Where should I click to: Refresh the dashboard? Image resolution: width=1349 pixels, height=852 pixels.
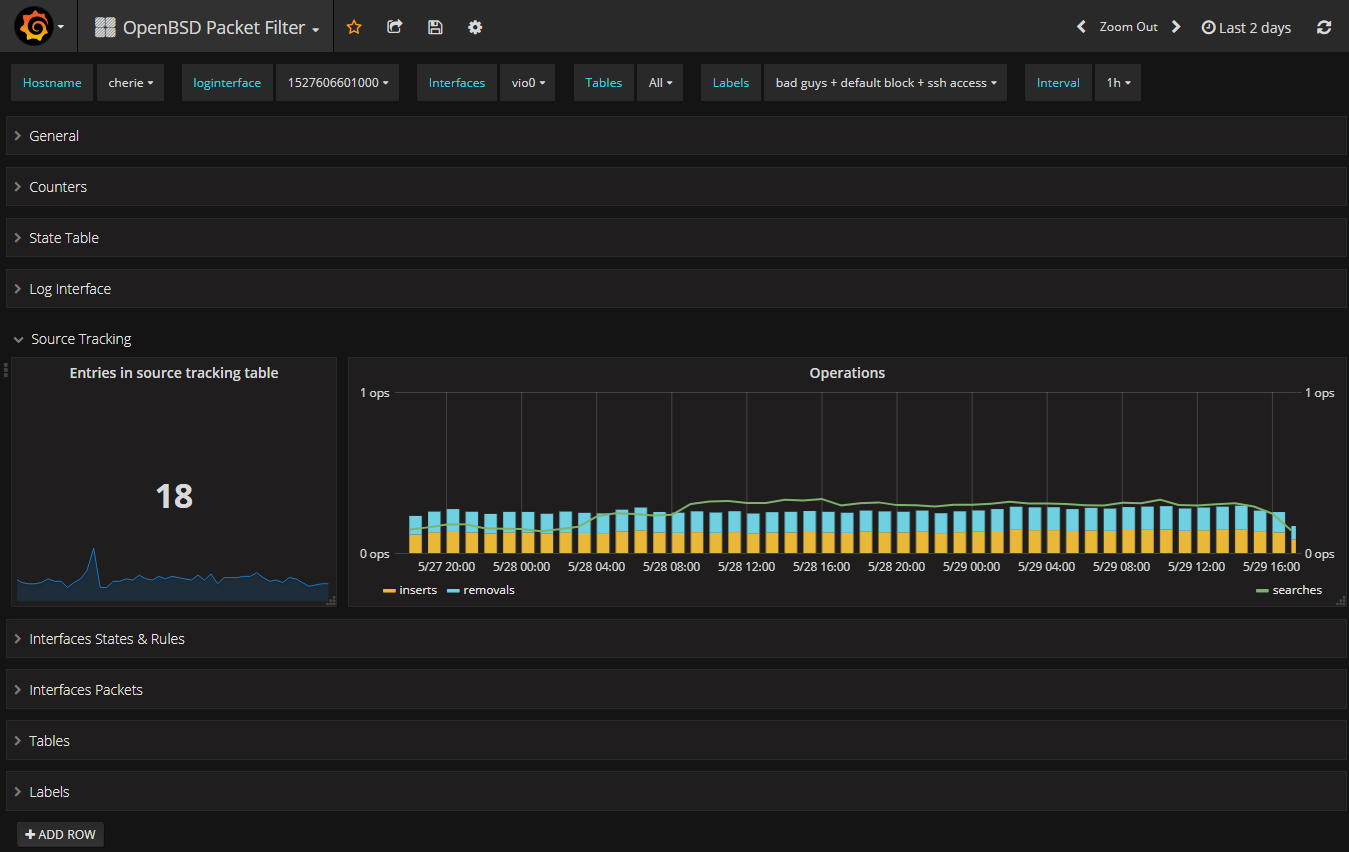(x=1324, y=27)
